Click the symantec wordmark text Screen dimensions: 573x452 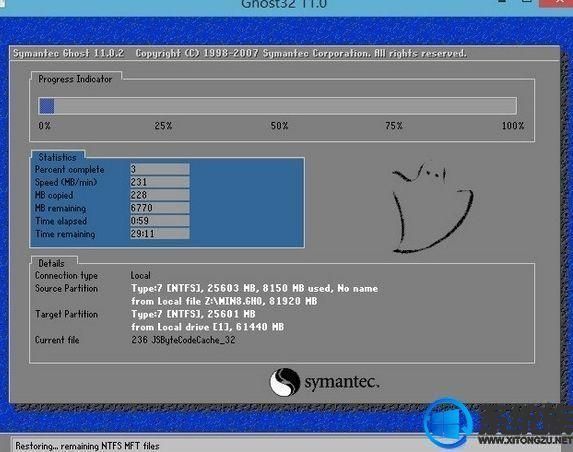coord(342,382)
